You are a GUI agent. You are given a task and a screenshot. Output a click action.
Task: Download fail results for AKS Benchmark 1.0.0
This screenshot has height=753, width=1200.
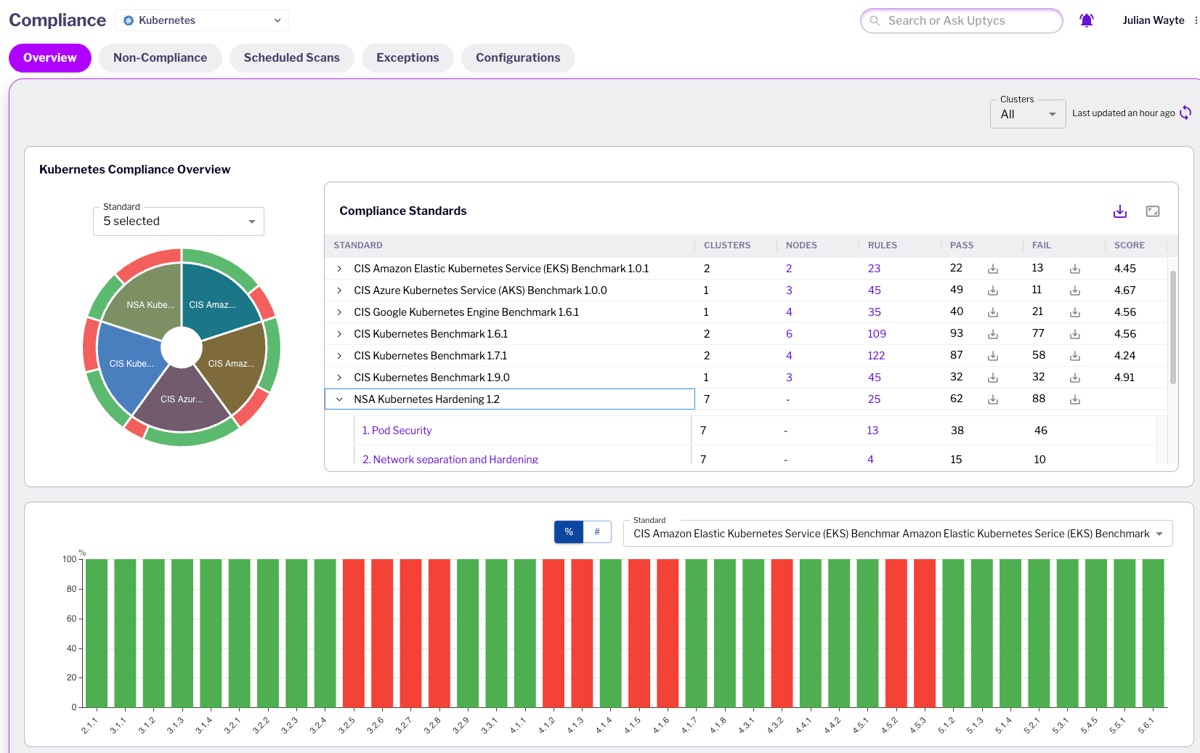click(1075, 291)
